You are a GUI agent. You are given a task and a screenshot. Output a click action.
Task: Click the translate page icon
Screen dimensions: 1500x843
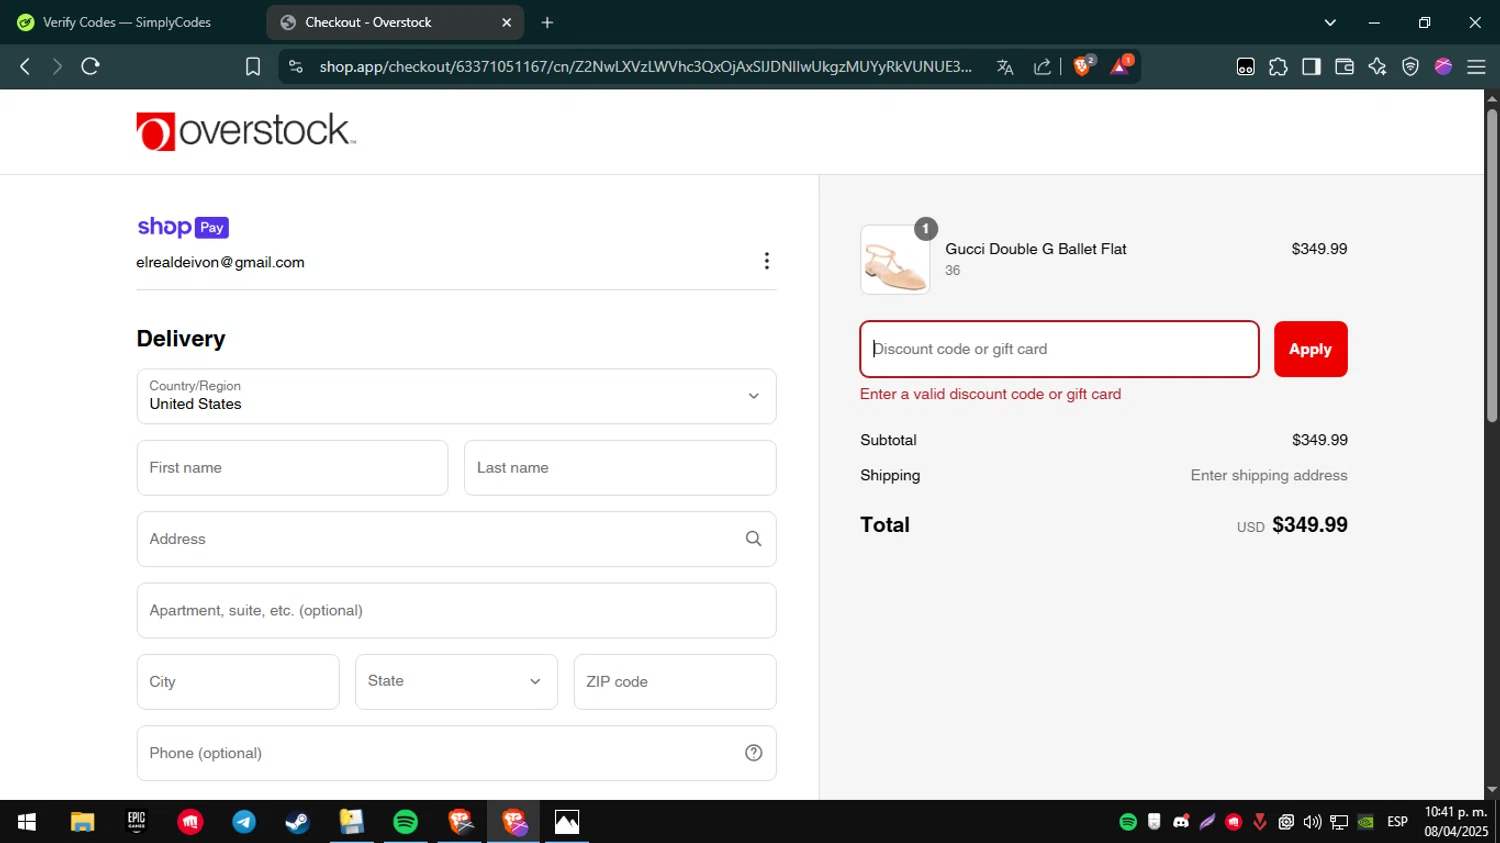click(1005, 67)
